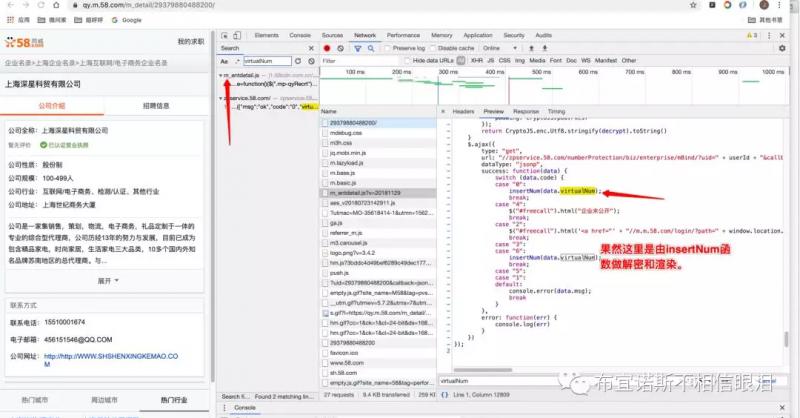The width and height of the screenshot is (800, 418).
Task: Click 我的求职 link
Action: coord(191,42)
